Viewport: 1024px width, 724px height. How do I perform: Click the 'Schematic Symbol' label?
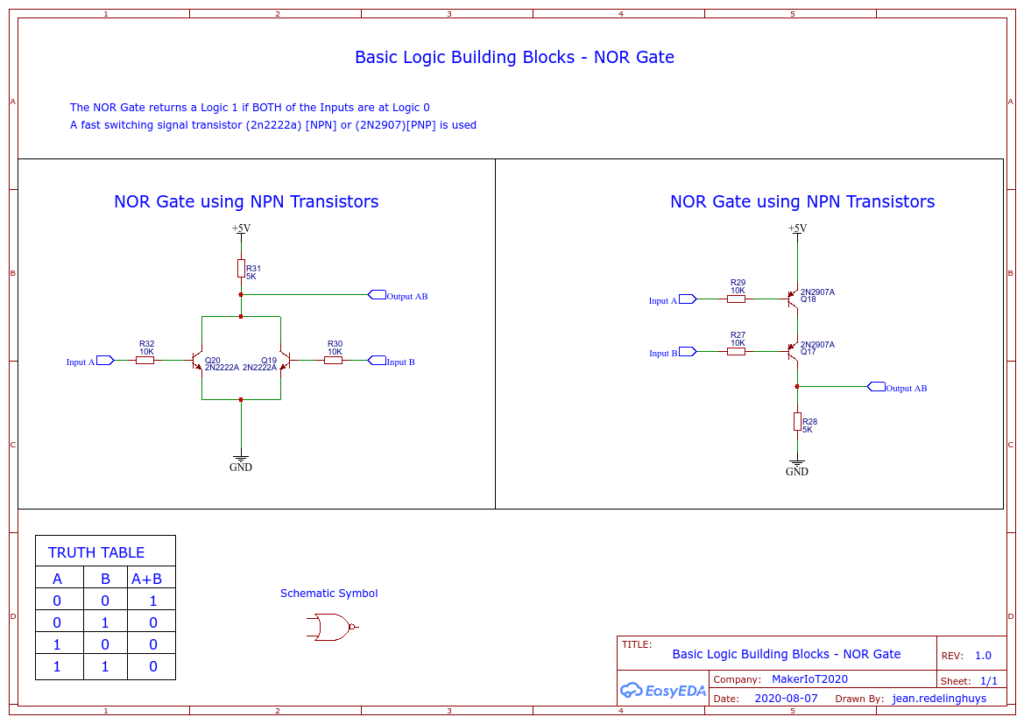(329, 593)
